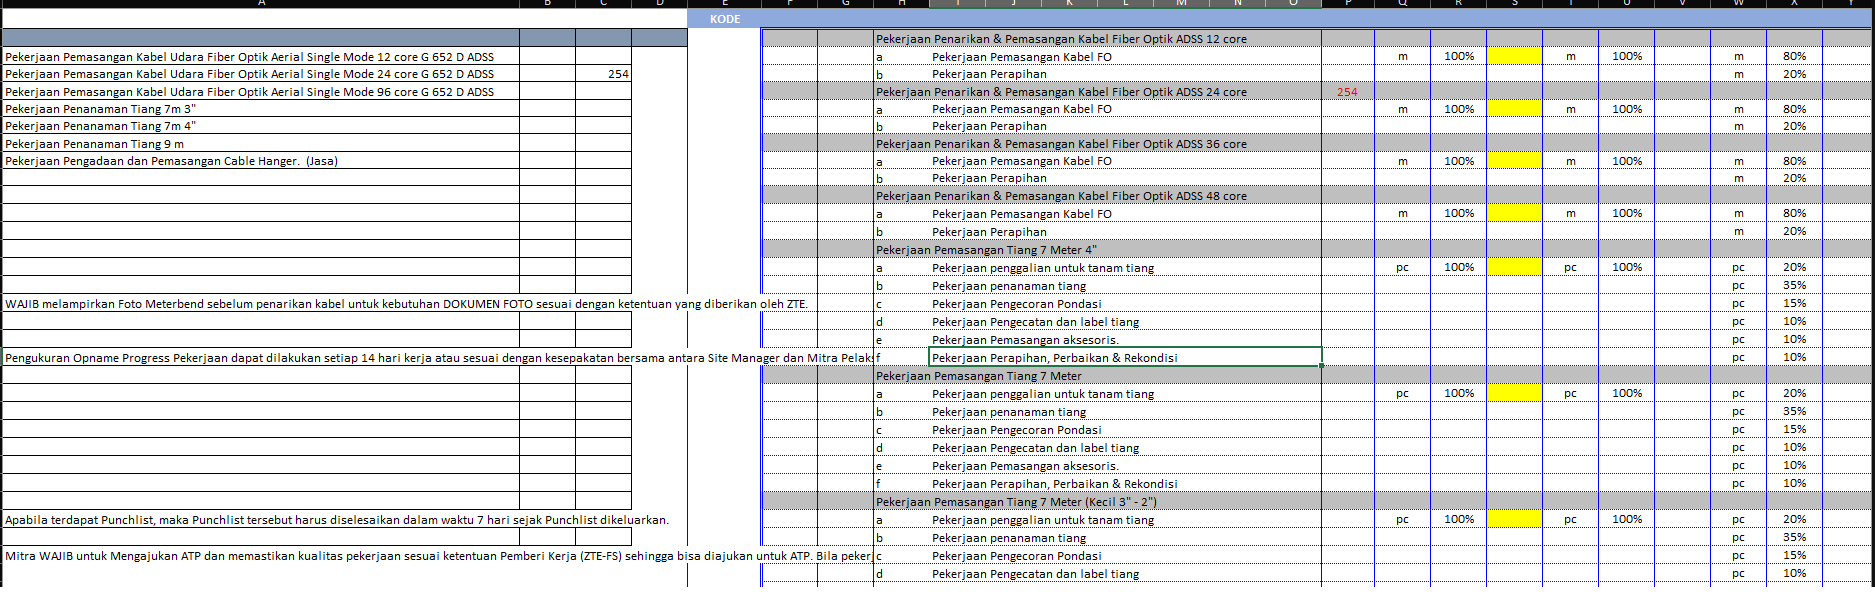Click the yellow cell under ADSS 48 core
This screenshot has height=592, width=1875.
(1514, 213)
